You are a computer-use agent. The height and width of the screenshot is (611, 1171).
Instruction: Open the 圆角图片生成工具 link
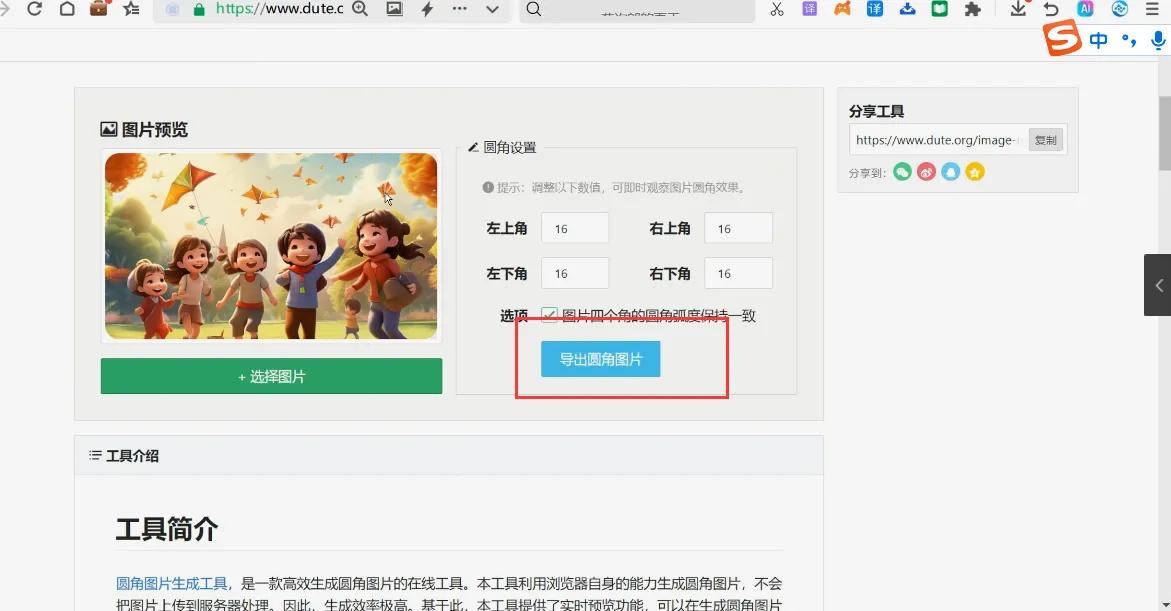tap(157, 585)
